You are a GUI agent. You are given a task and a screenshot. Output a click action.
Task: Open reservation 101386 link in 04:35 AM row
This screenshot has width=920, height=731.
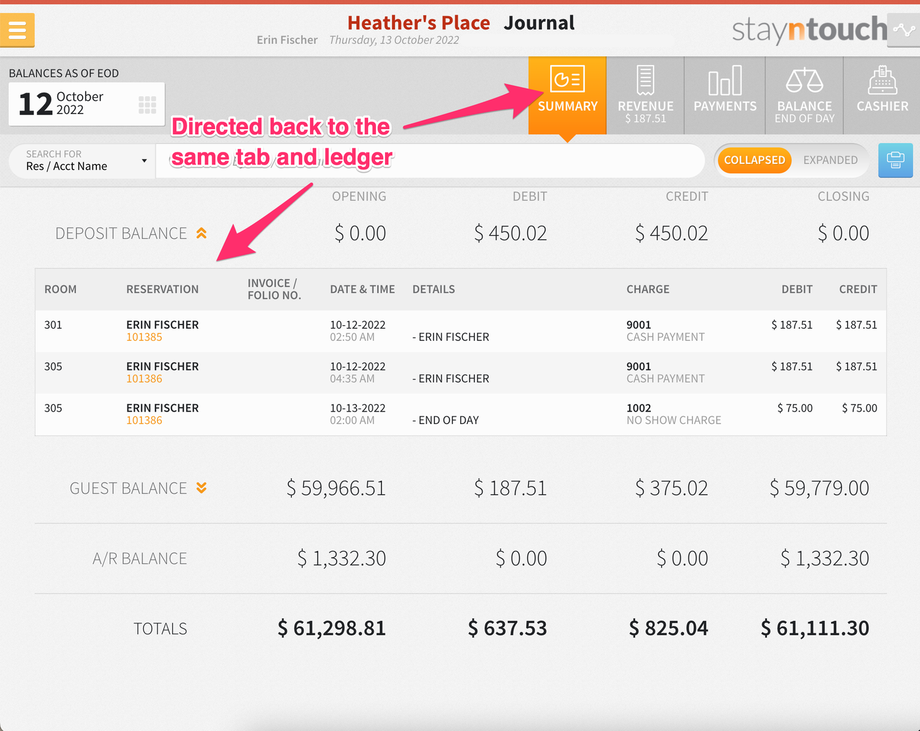[144, 379]
